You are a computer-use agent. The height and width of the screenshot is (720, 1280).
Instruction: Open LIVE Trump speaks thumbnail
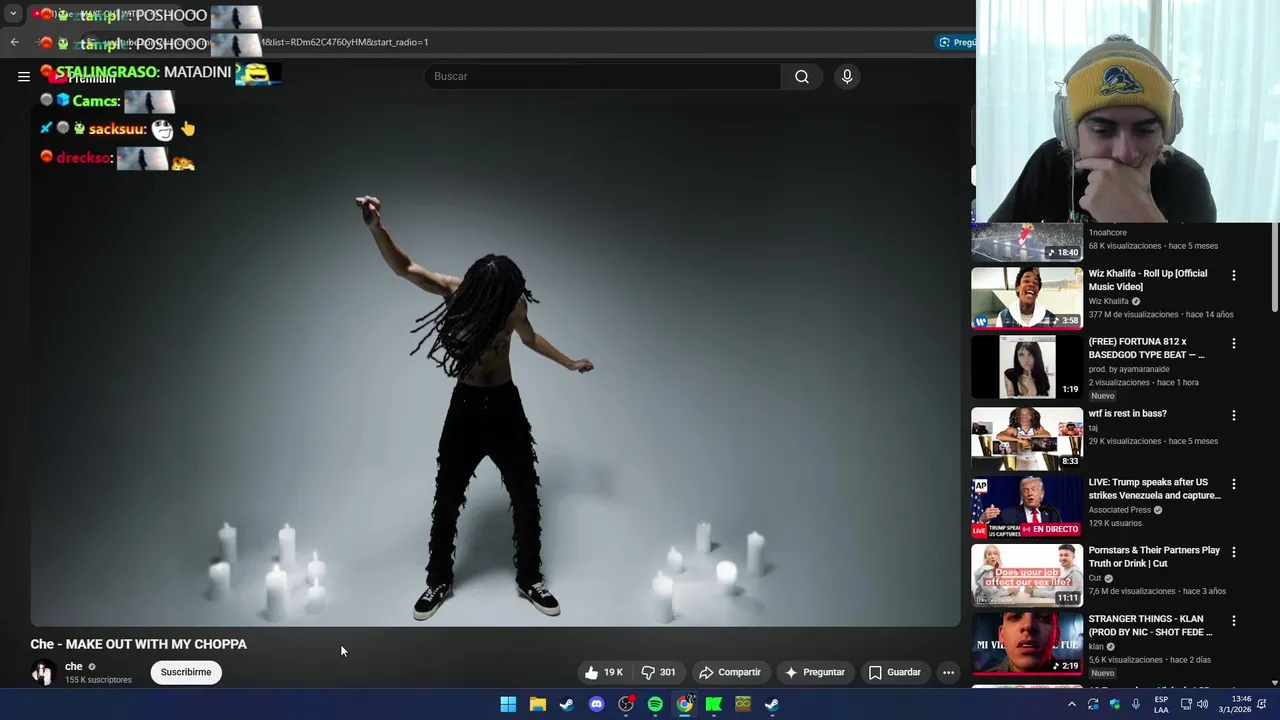[1027, 507]
